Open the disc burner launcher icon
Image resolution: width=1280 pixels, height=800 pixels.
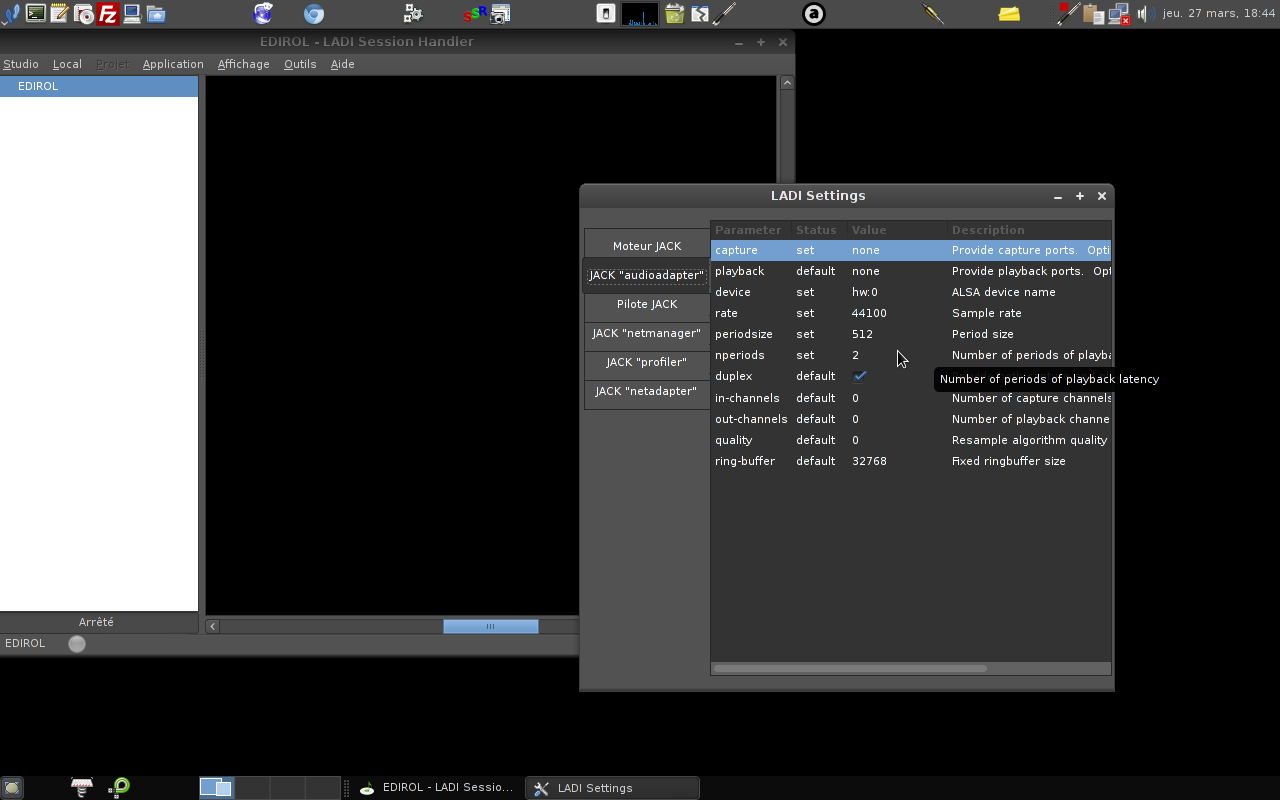[x=84, y=14]
